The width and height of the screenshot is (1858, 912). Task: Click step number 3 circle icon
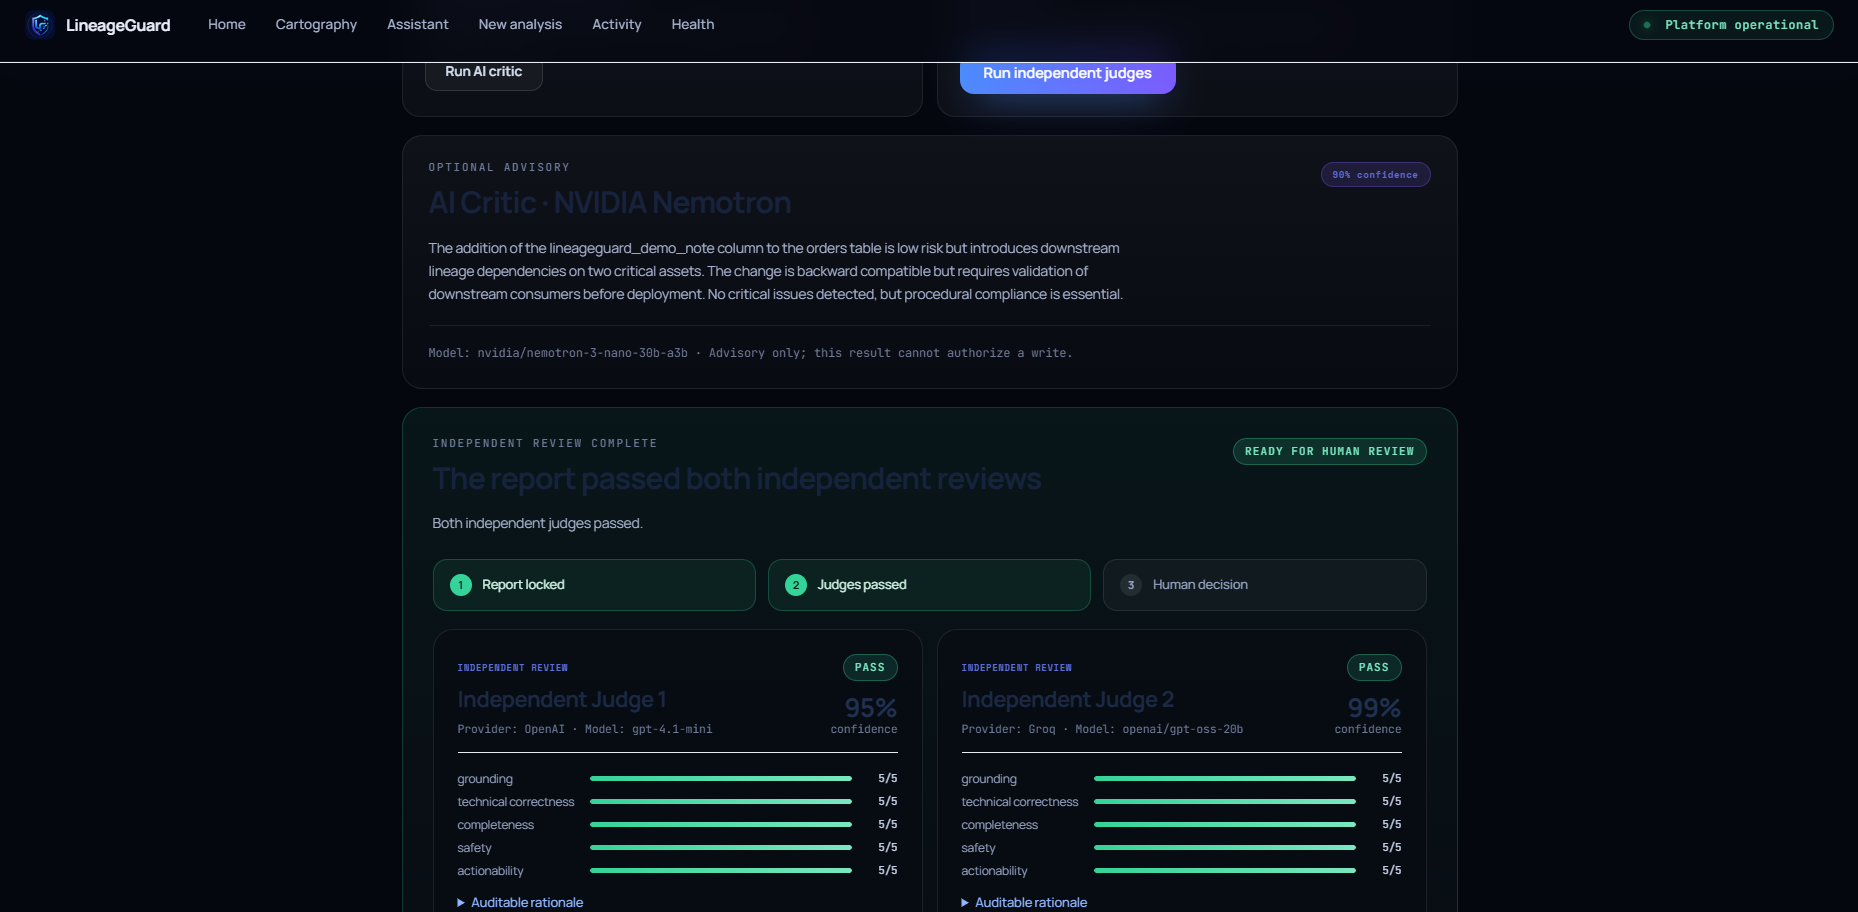click(x=1131, y=585)
